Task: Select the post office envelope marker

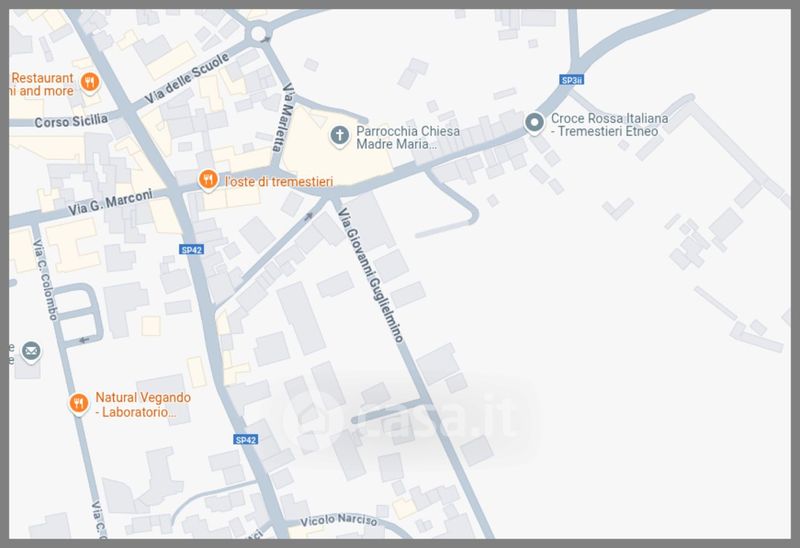Action: click(31, 352)
